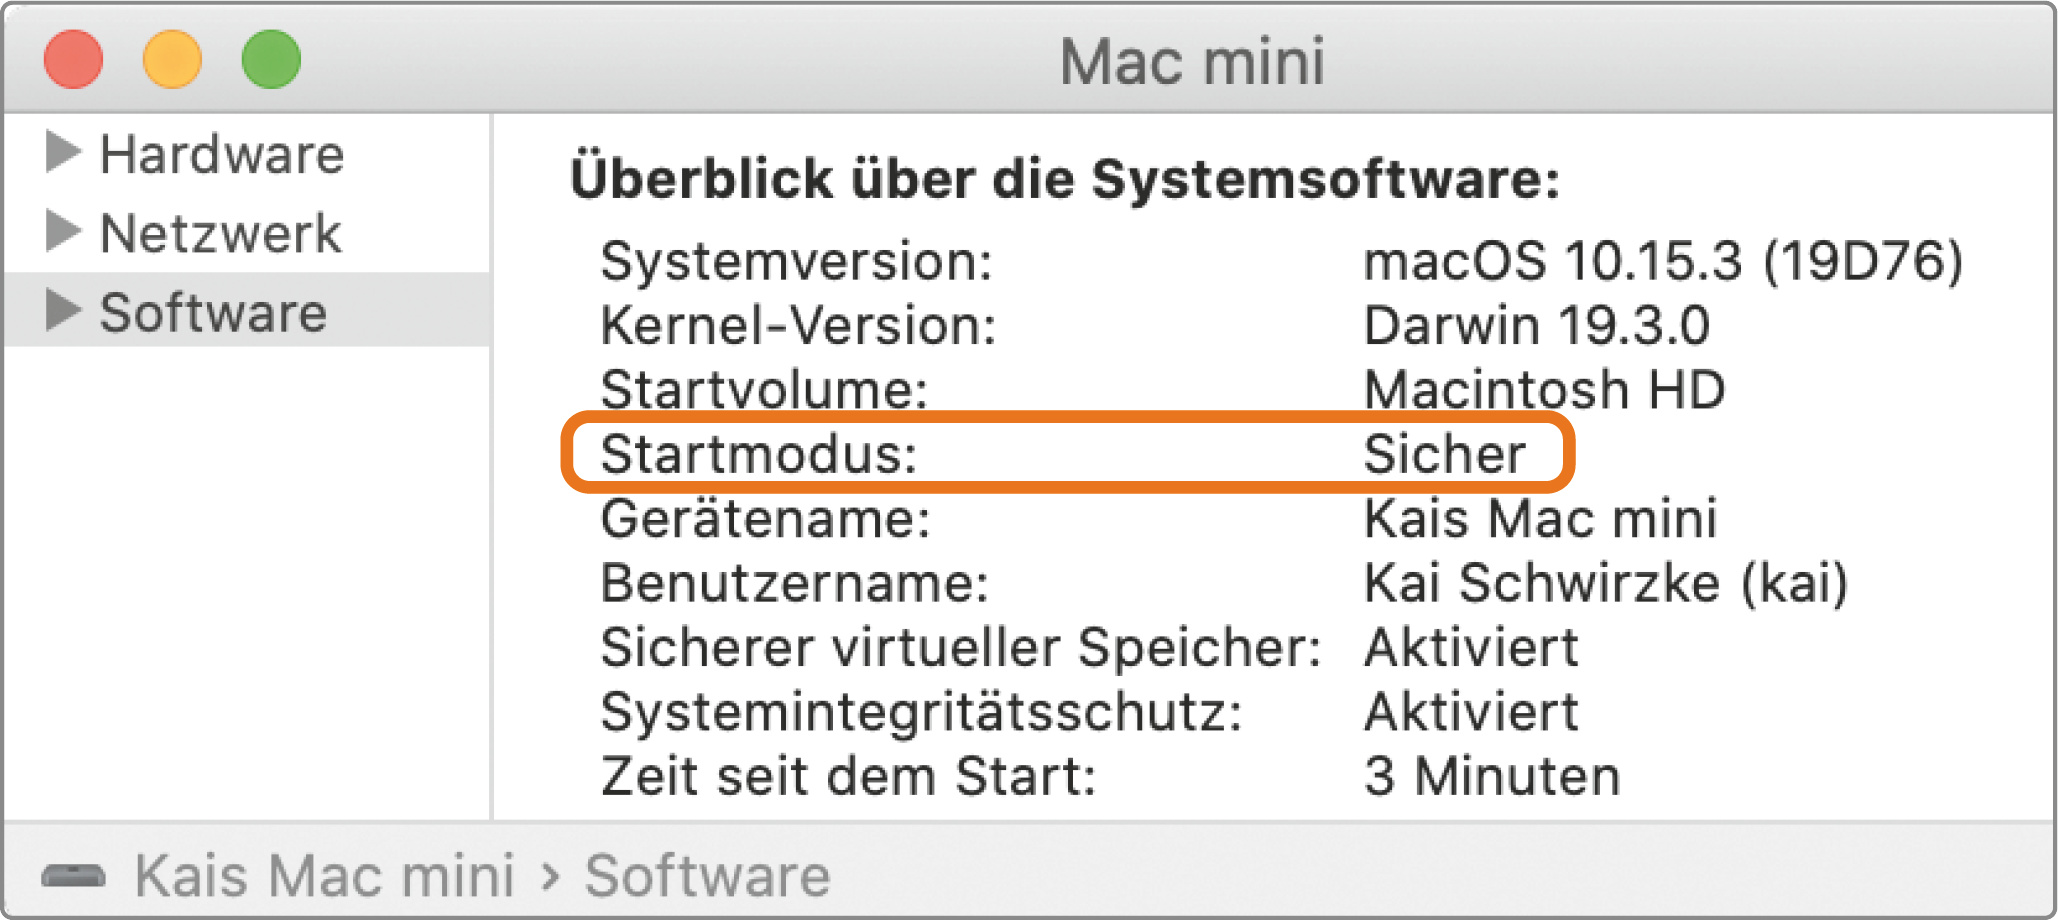Click the Benutzername value Kai Schwirzke
Image resolution: width=2058 pixels, height=920 pixels.
pyautogui.click(x=1605, y=583)
